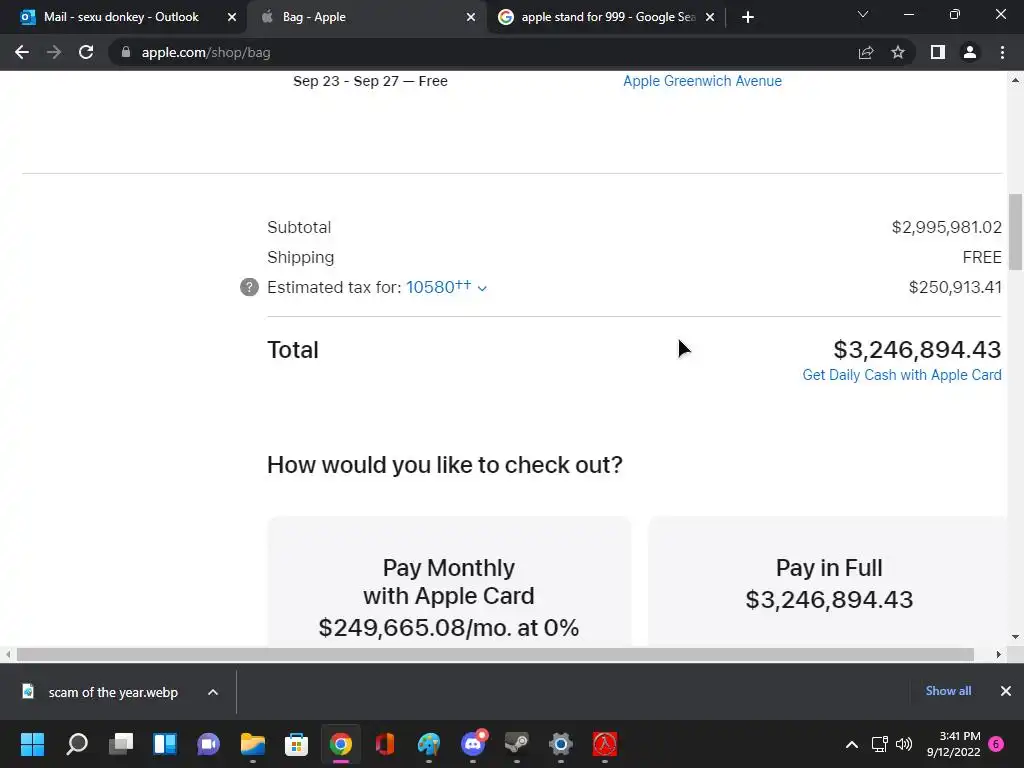The height and width of the screenshot is (768, 1024).
Task: Open Get Daily Cash with Apple Card
Action: click(902, 375)
